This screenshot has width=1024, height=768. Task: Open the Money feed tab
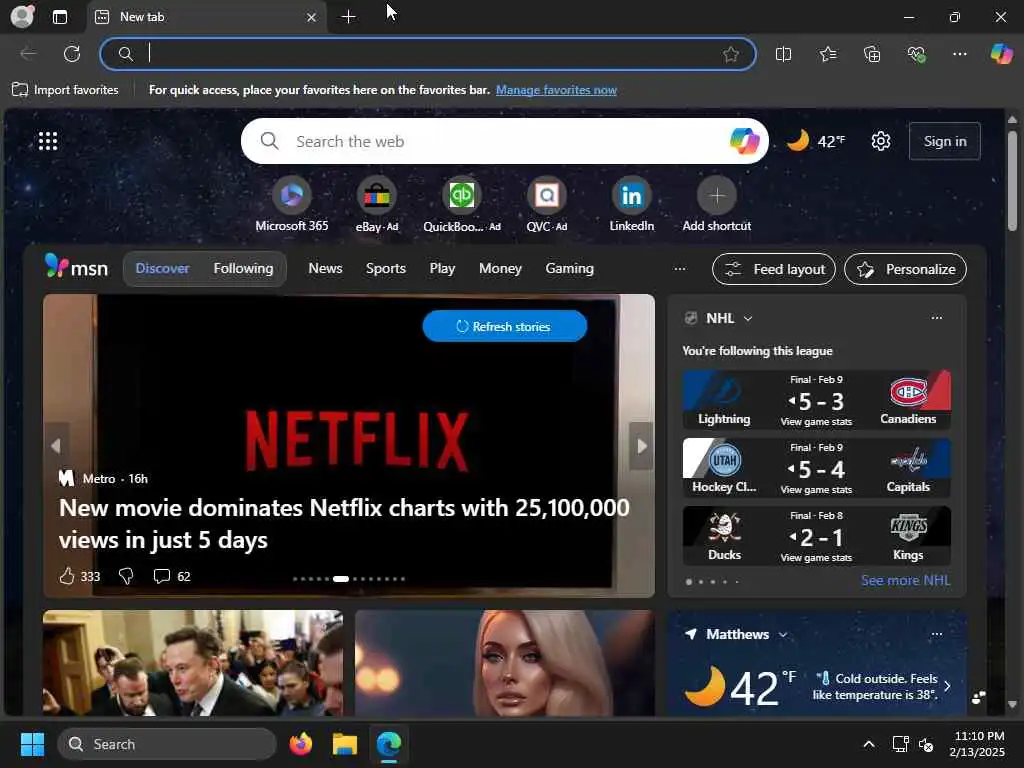(x=500, y=268)
